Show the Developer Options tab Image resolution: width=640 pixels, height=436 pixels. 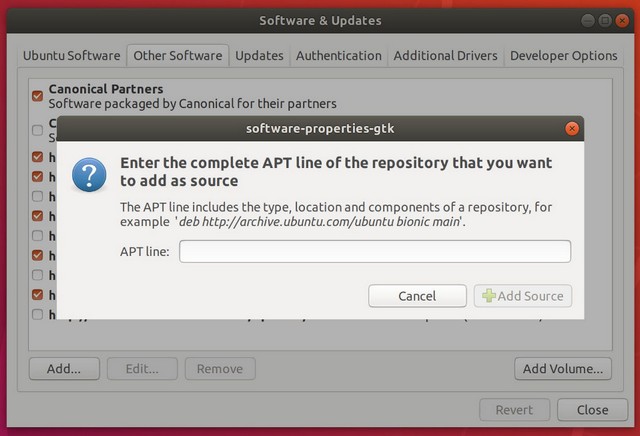[564, 56]
